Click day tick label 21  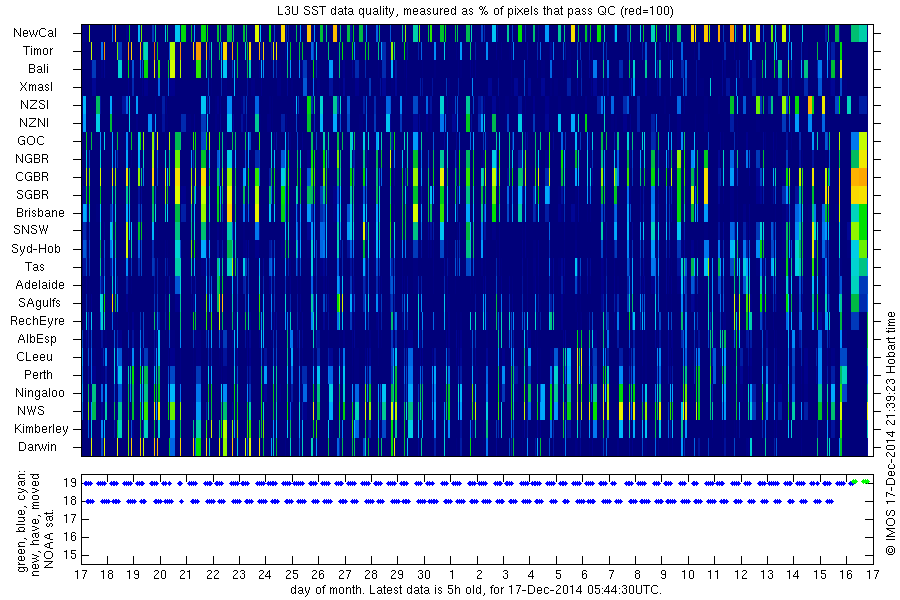pos(186,574)
